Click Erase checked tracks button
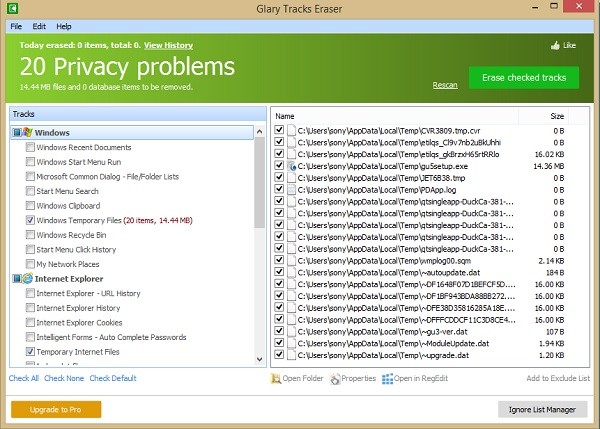 coord(524,78)
